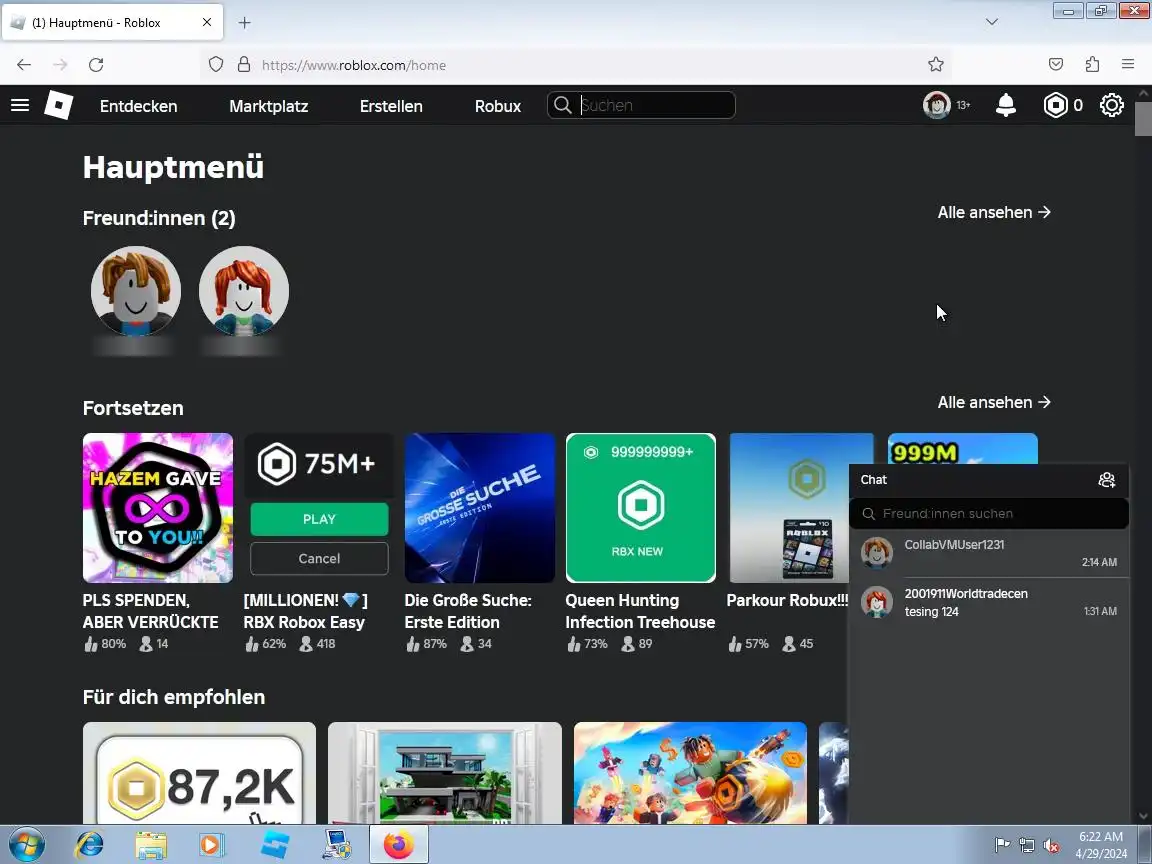Screen dimensions: 1152x864
Task: Click the green PLAY button
Action: click(x=319, y=519)
